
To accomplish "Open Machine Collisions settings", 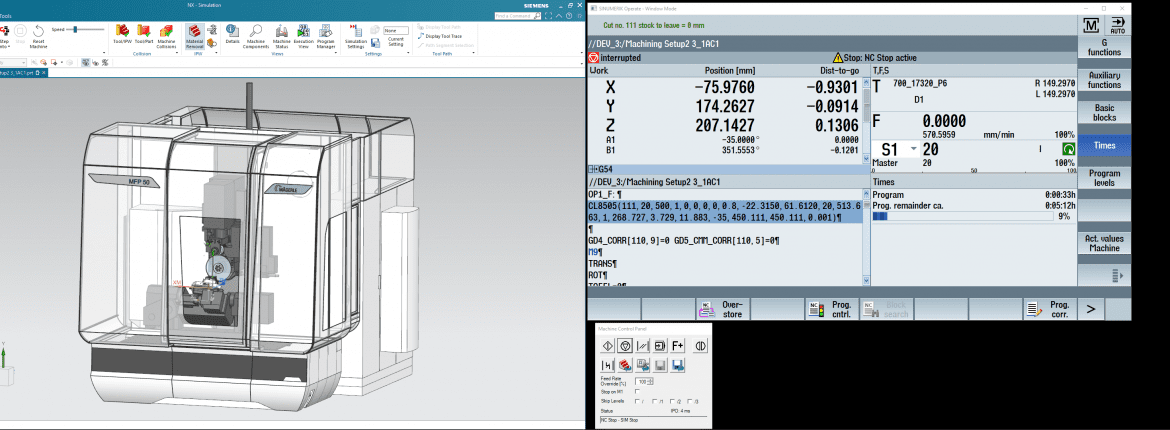I will [x=166, y=37].
